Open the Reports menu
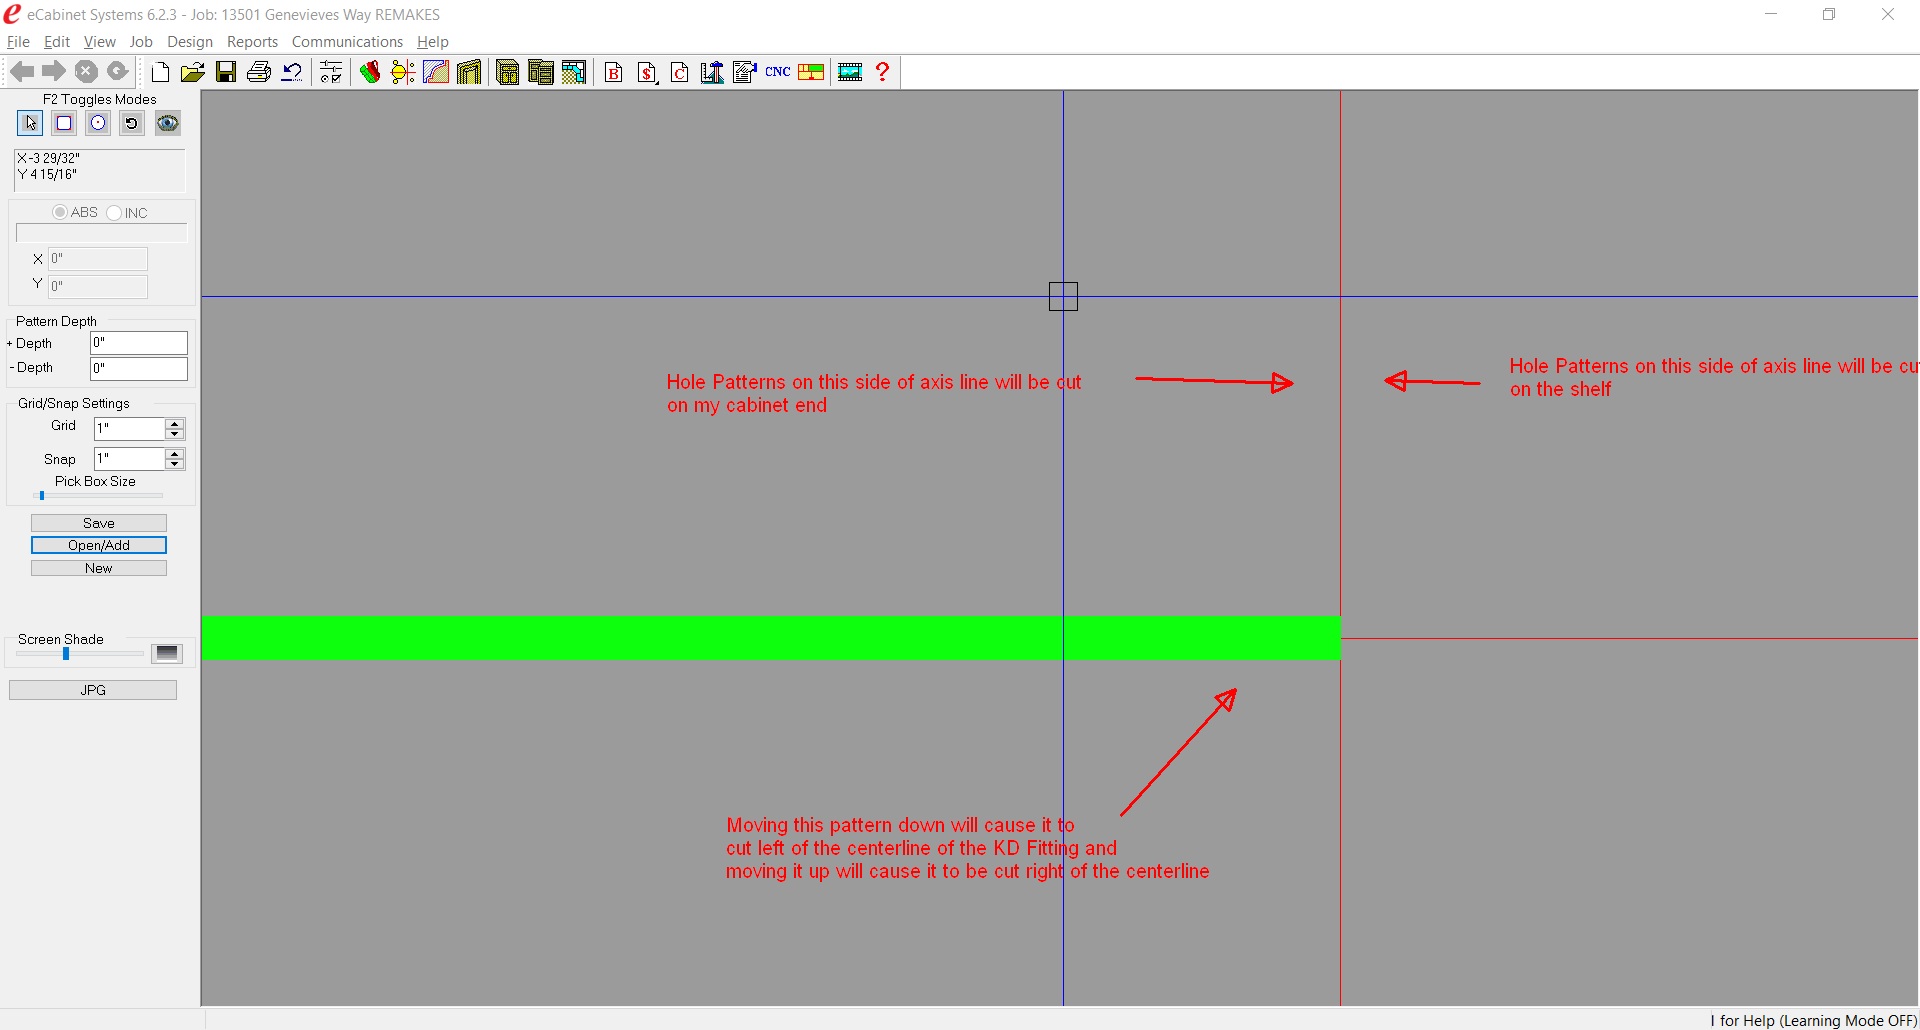The height and width of the screenshot is (1030, 1920). tap(252, 42)
